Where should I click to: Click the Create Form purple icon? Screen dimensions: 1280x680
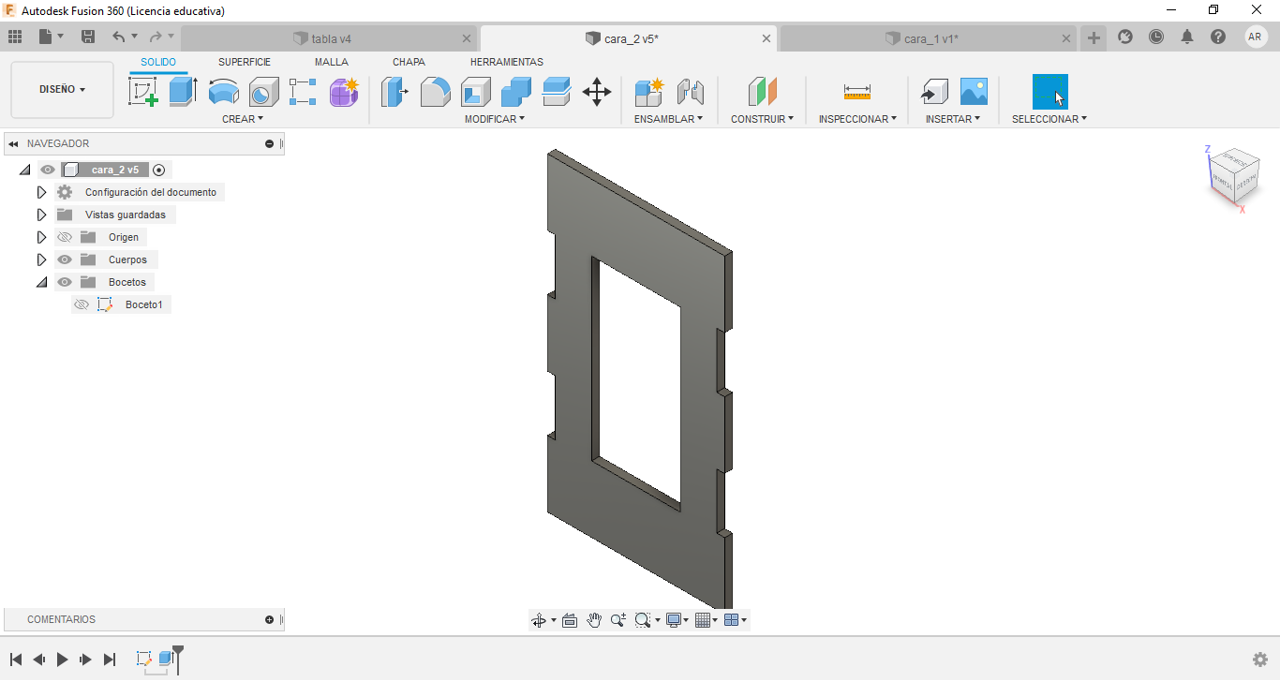(344, 92)
